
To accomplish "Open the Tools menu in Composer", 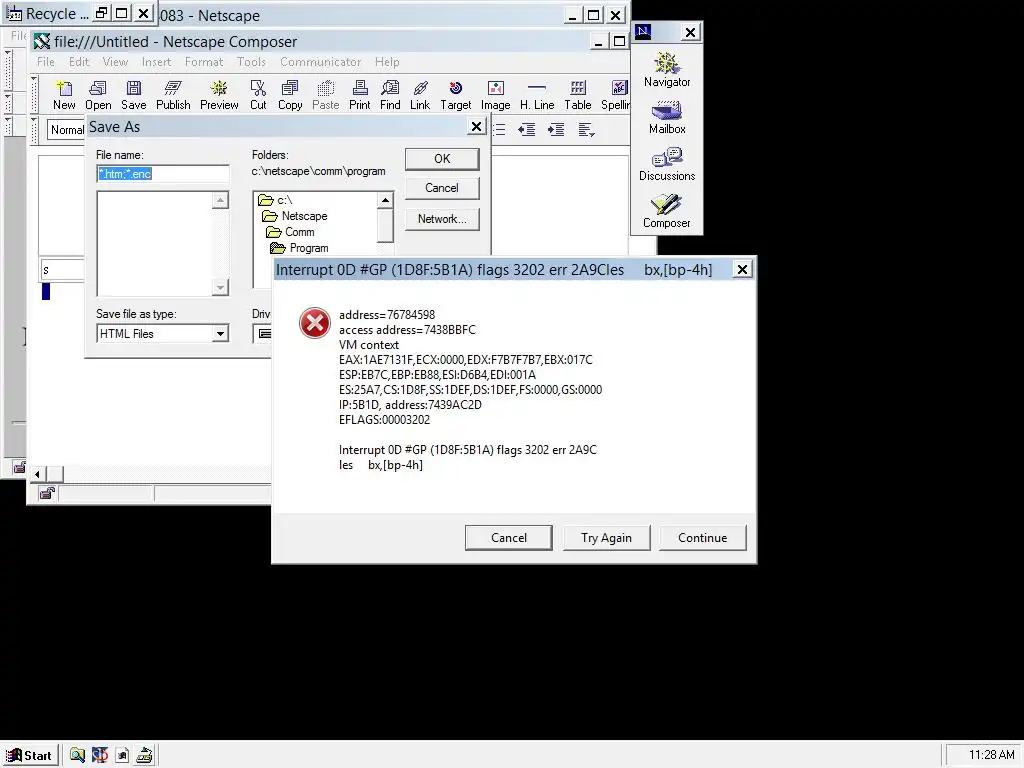I will click(x=251, y=62).
